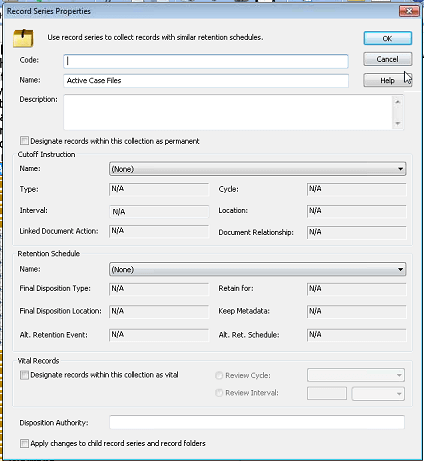Toggle apply changes to child record series
424x461 pixels.
pos(24,443)
